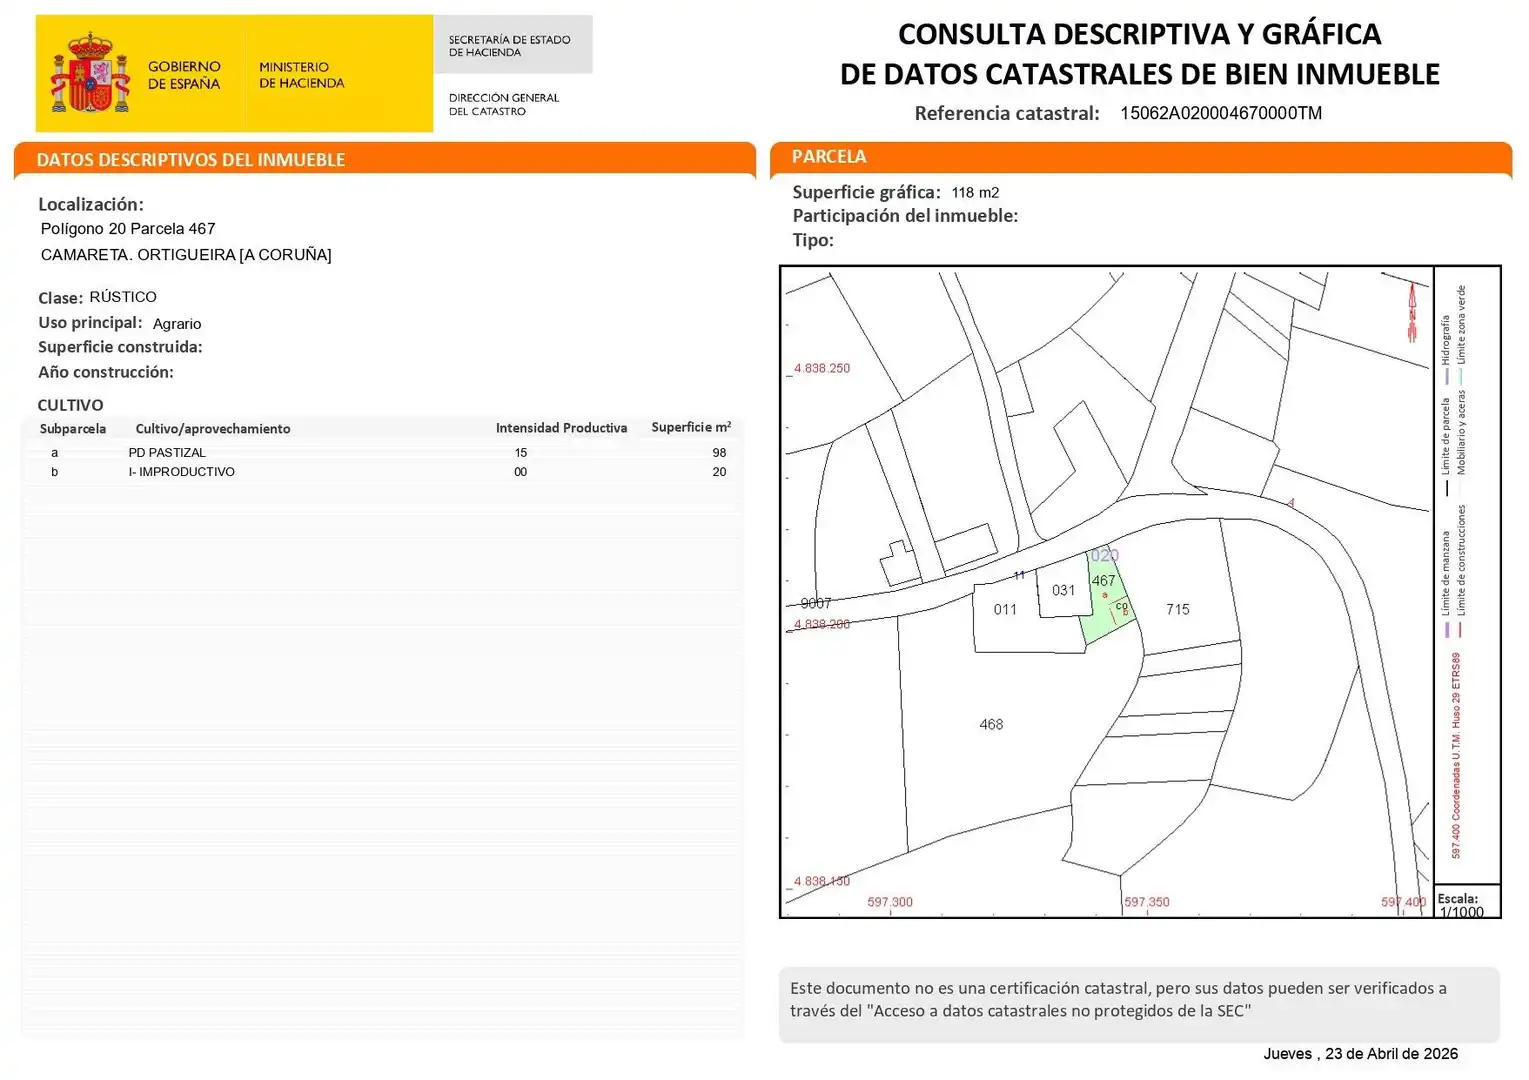
Task: Click the coordinate label '4.838.250' on map
Action: (x=822, y=369)
